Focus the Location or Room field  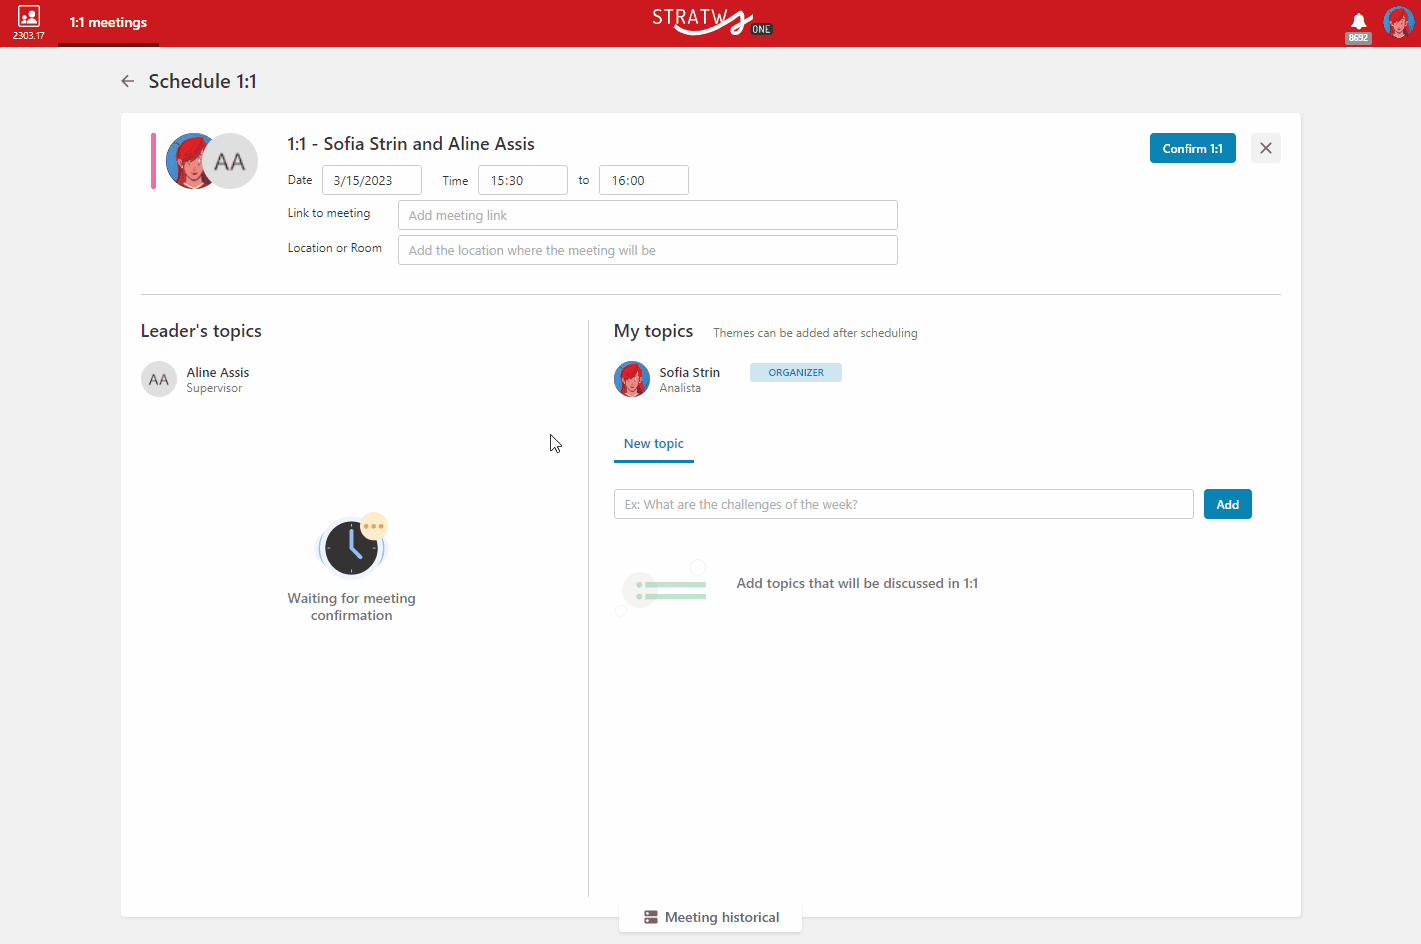(x=648, y=250)
